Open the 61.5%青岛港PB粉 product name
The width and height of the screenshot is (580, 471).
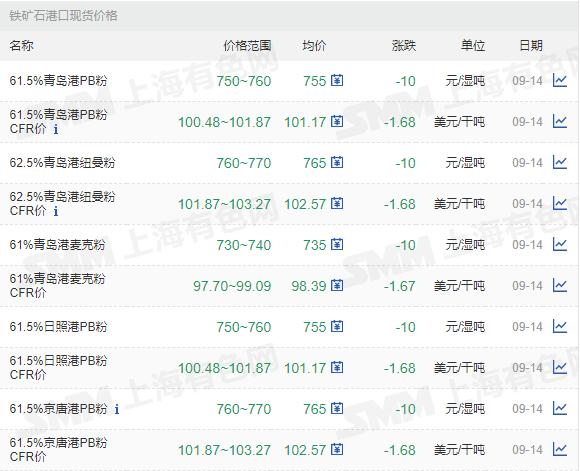pyautogui.click(x=58, y=81)
